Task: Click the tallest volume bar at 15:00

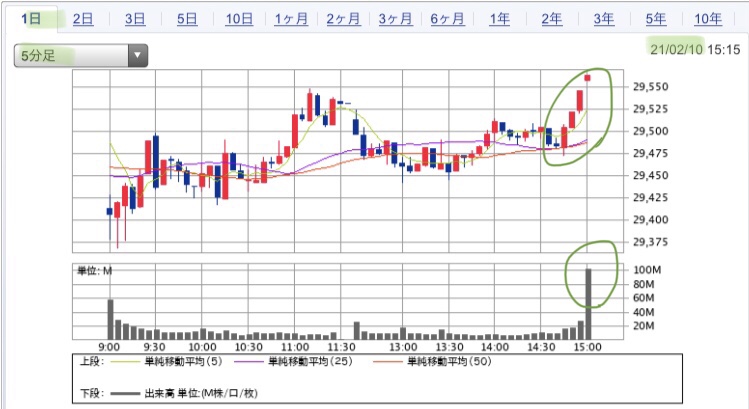Action: pyautogui.click(x=588, y=304)
